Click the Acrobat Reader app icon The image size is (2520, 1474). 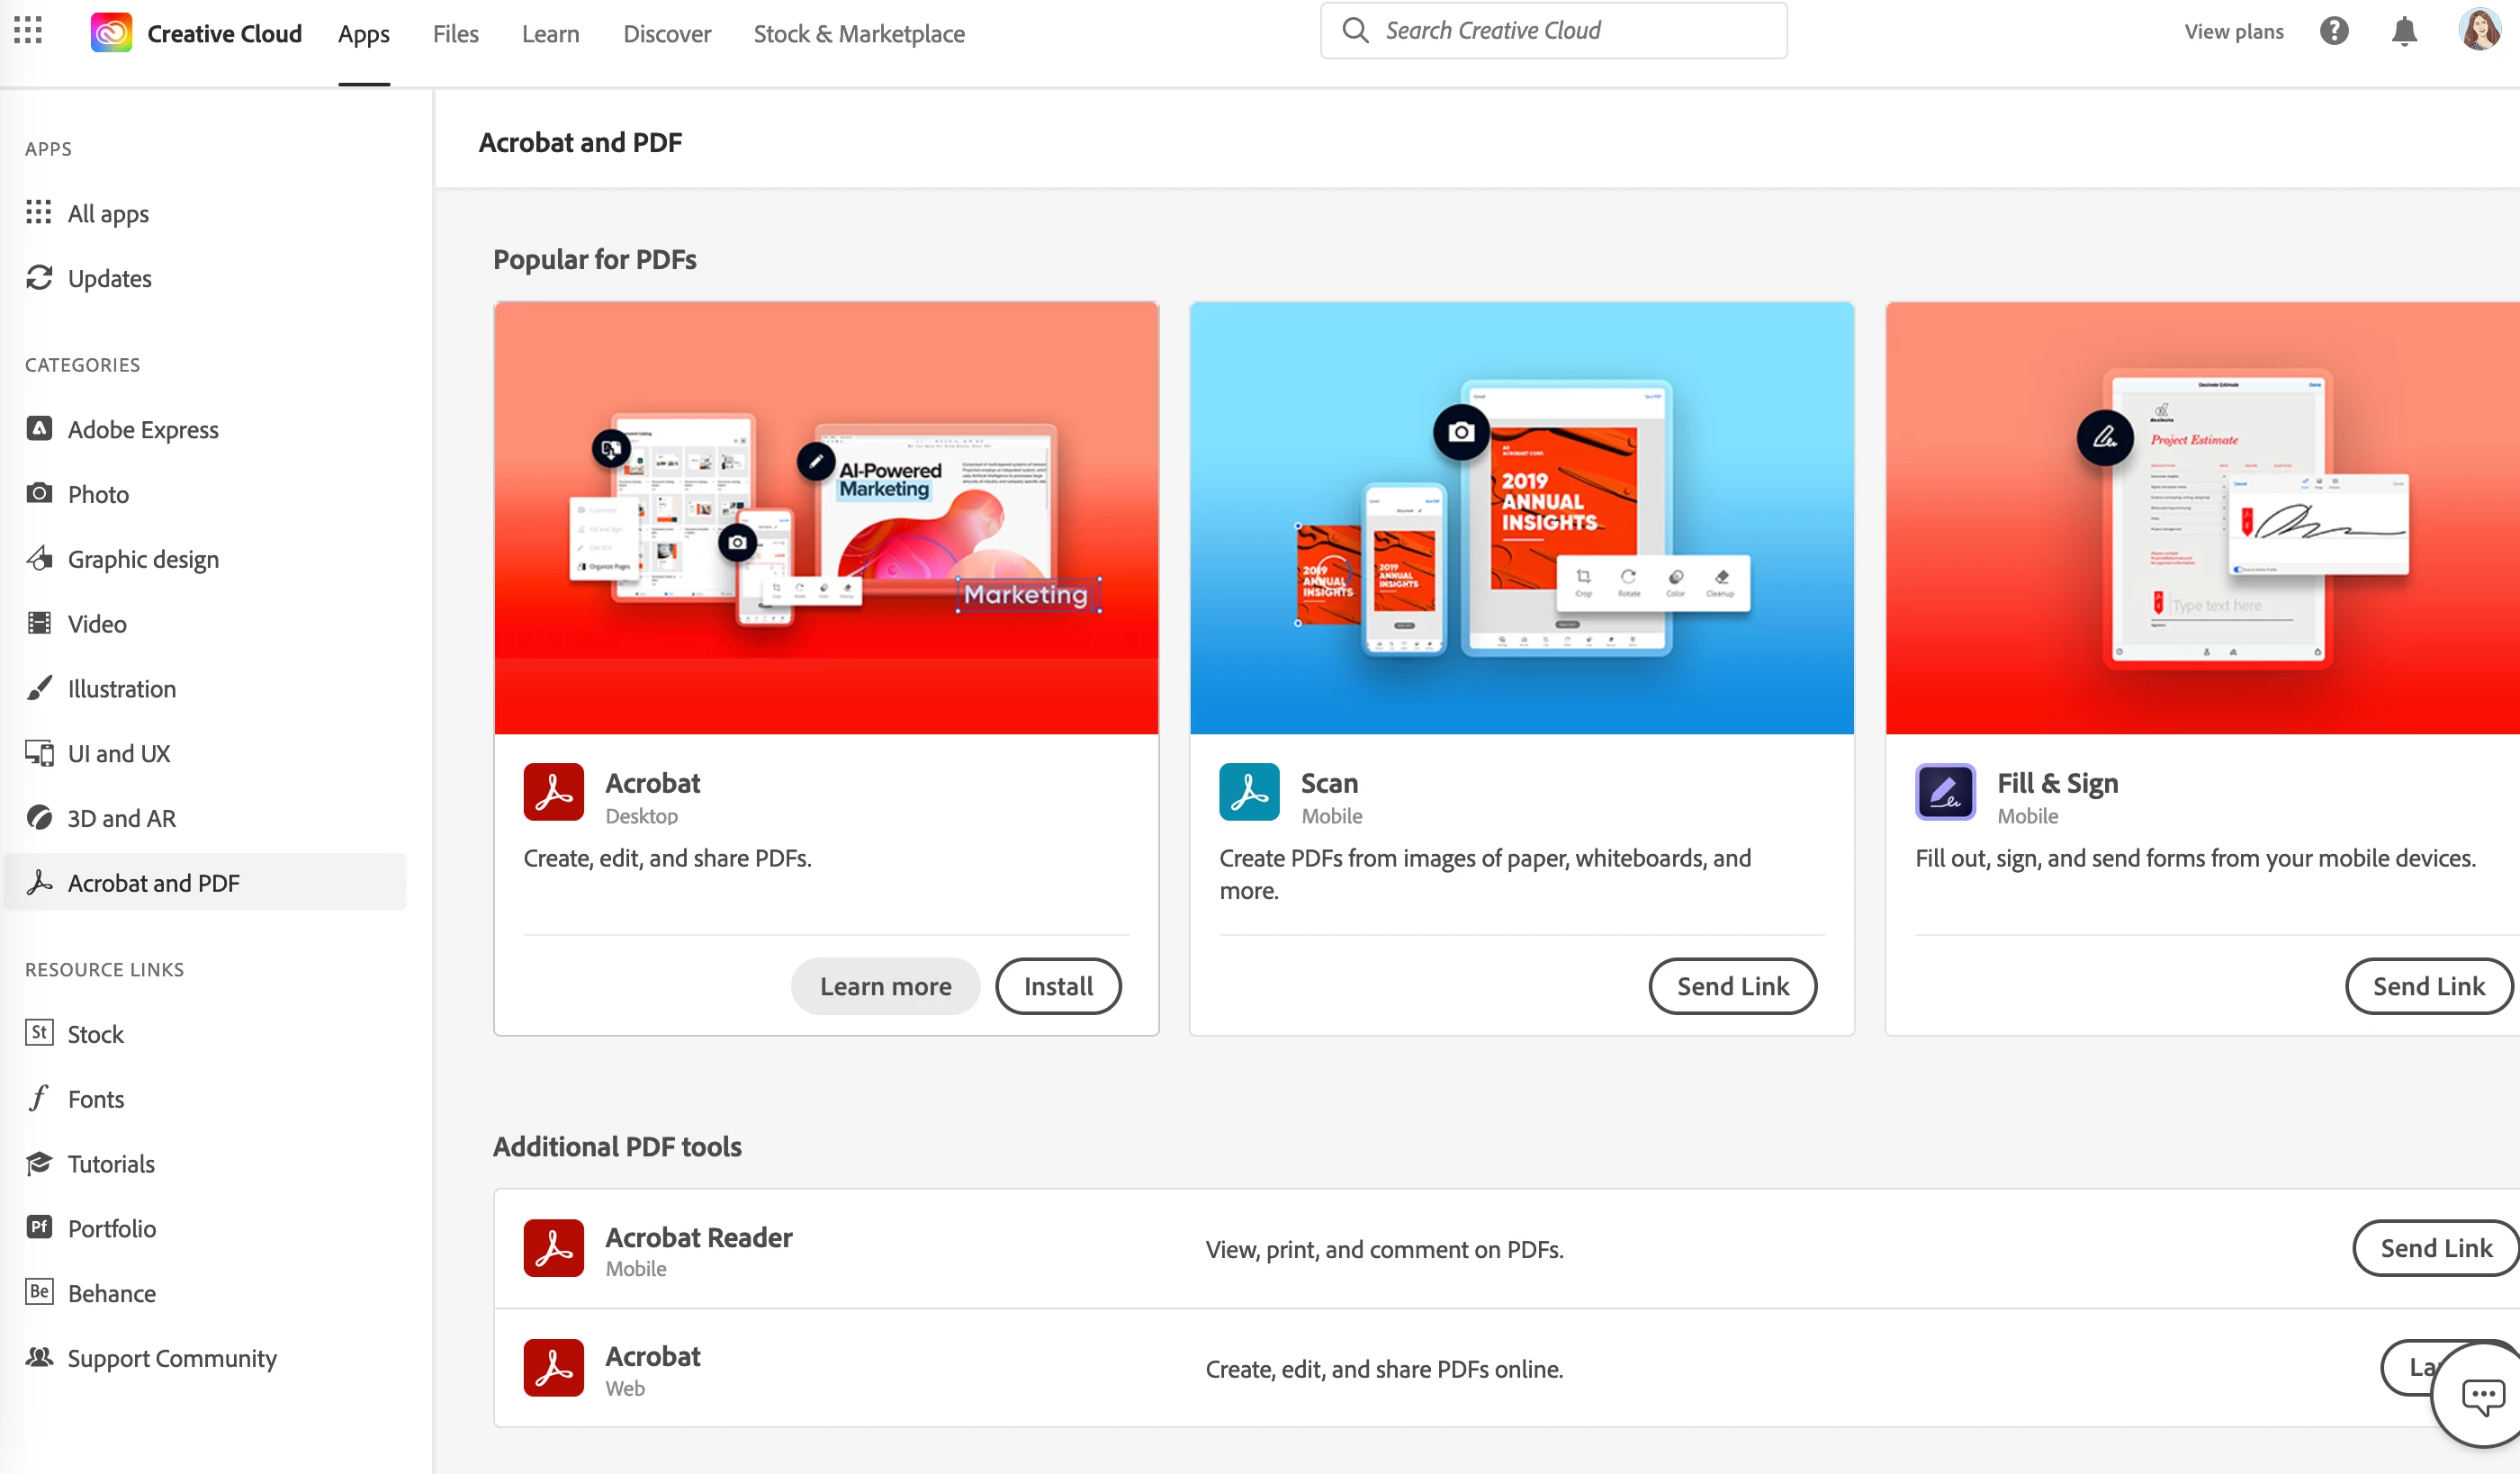click(553, 1247)
